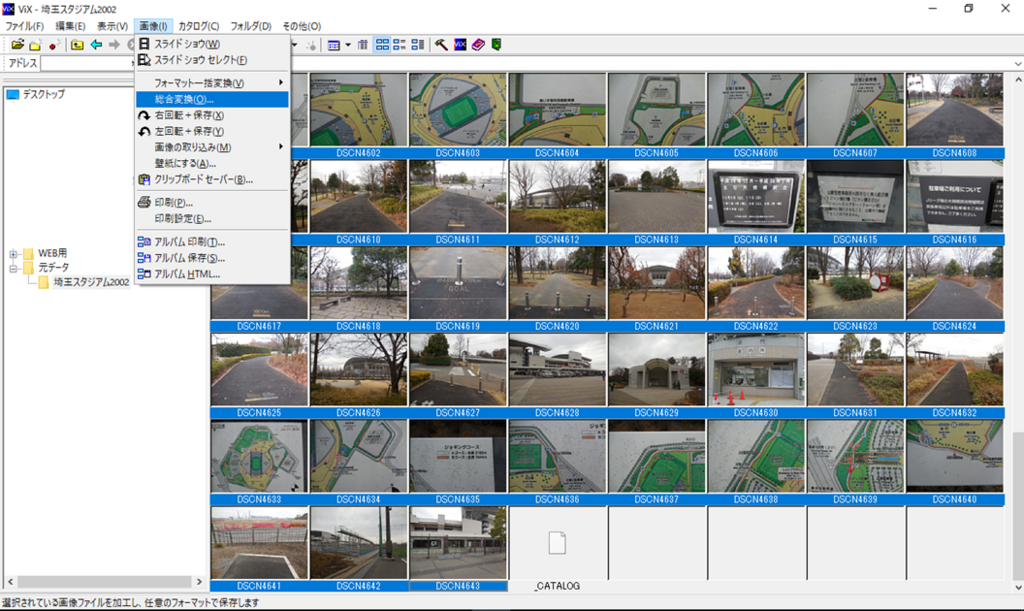Viewport: 1024px width, 611px height.
Task: Select thumbnail view mode icon
Action: [382, 45]
